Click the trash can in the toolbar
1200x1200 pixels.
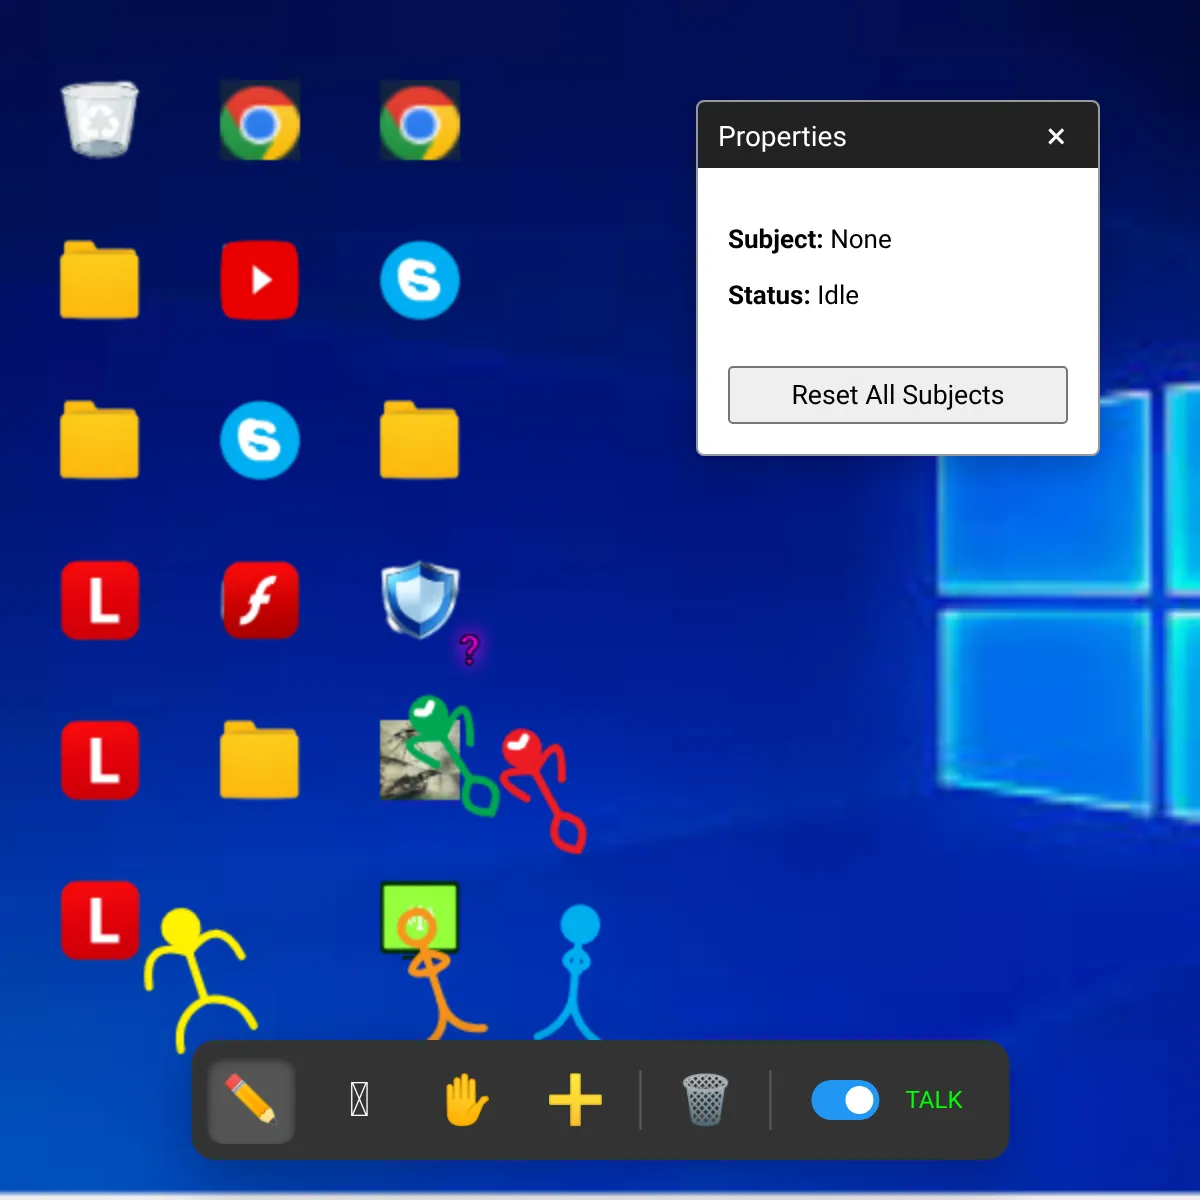click(705, 1100)
